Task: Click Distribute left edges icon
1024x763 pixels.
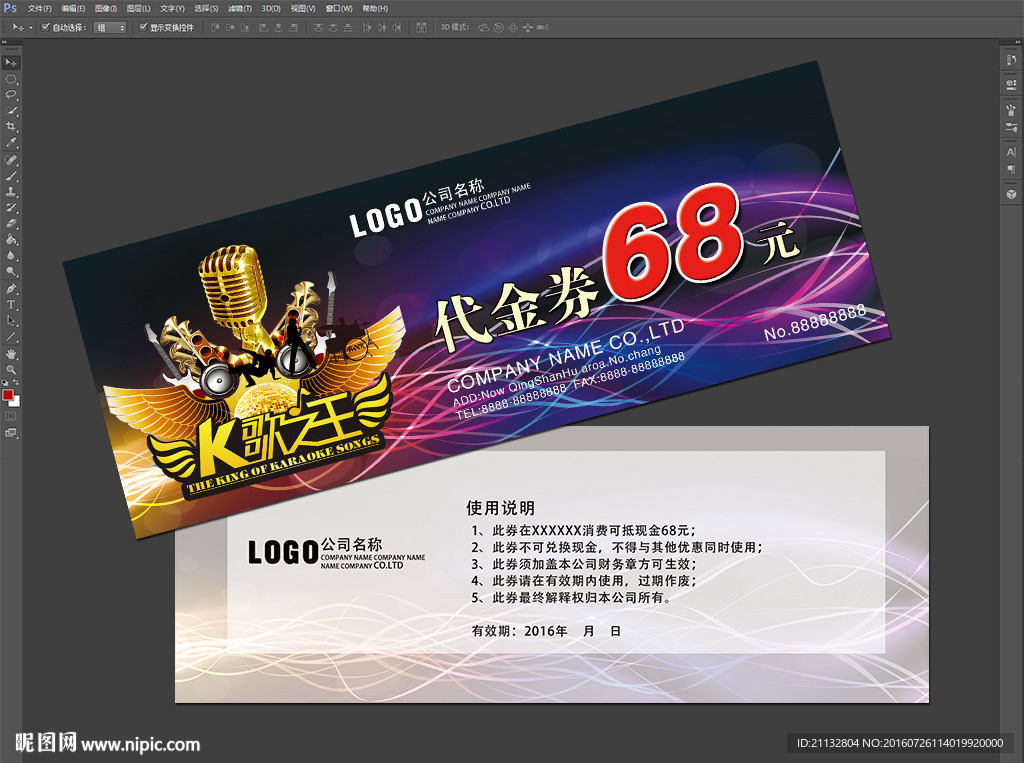Action: [x=367, y=27]
